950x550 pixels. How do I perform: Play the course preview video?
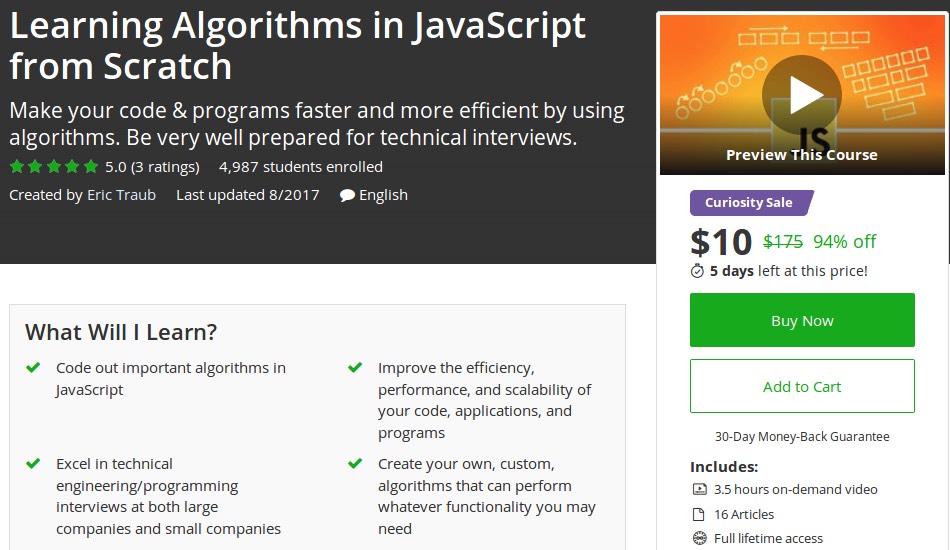click(801, 95)
